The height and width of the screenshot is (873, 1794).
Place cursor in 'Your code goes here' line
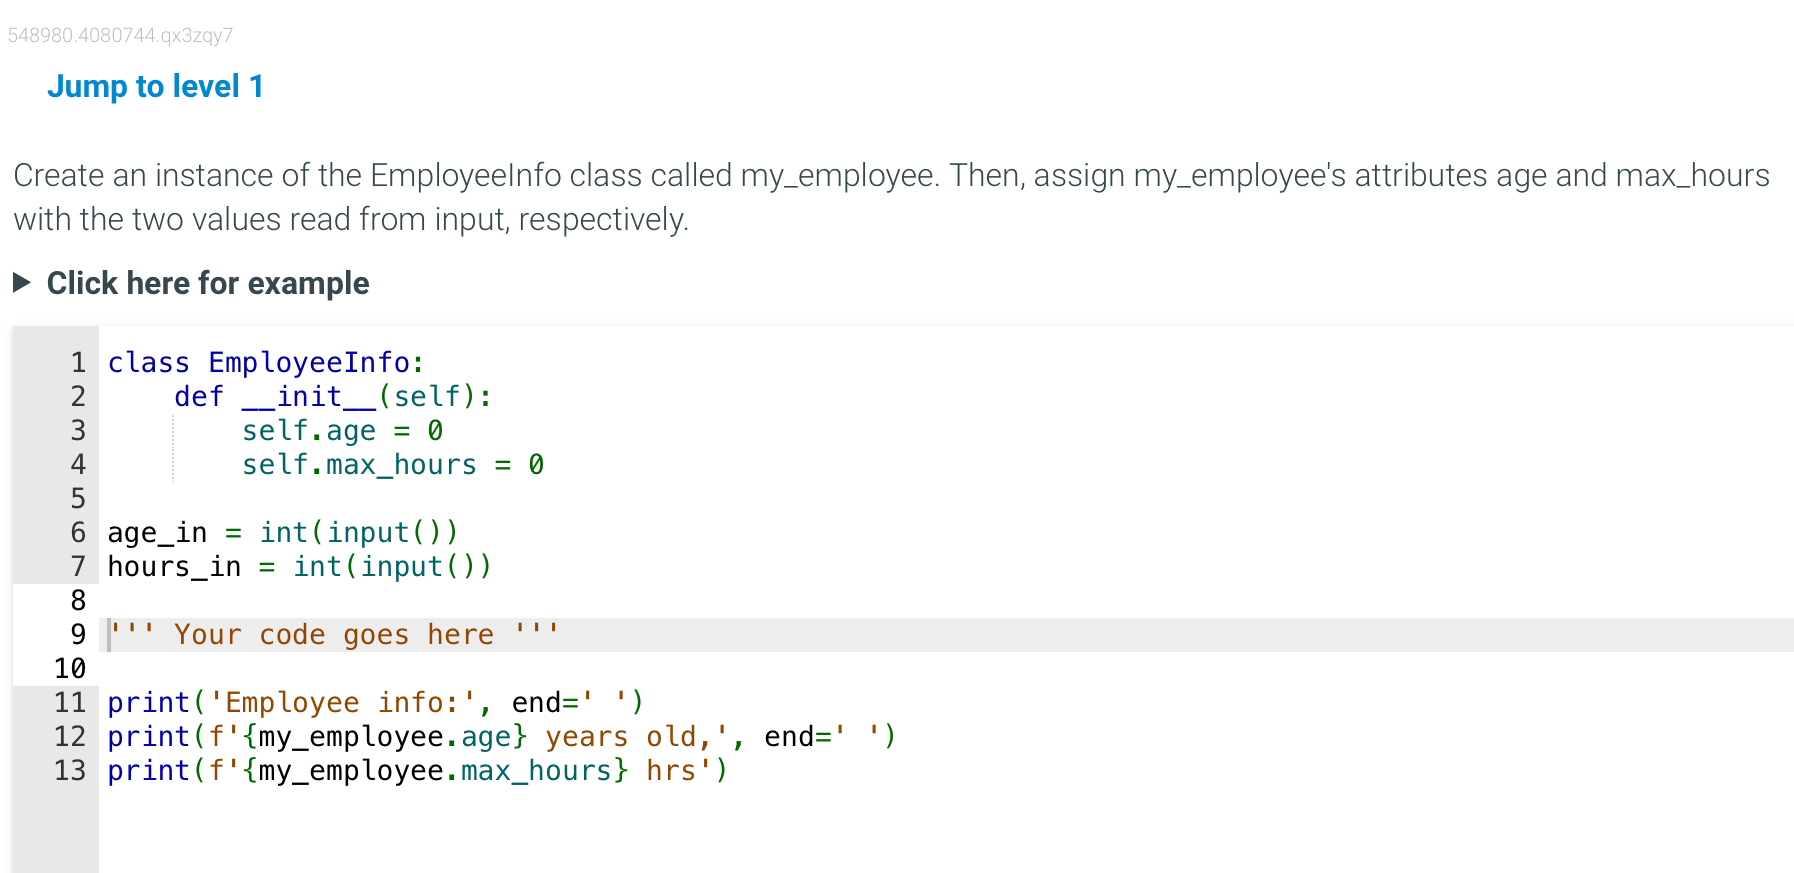pos(334,635)
